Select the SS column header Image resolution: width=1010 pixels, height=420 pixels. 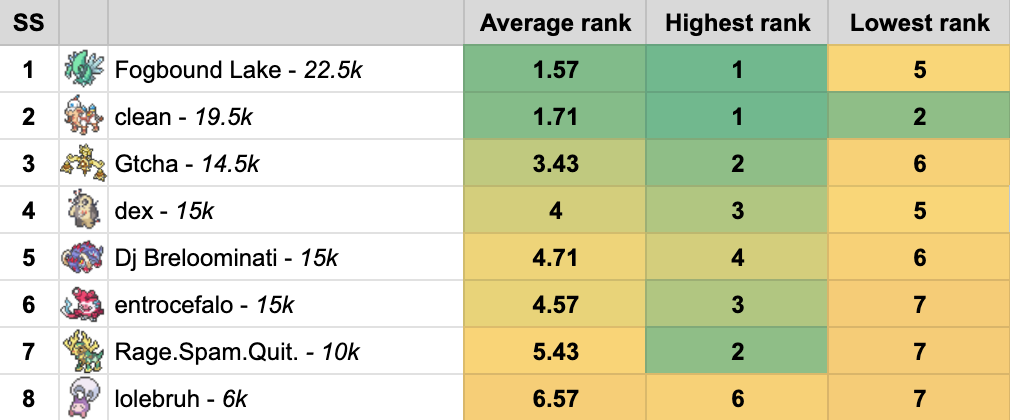[x=28, y=22]
